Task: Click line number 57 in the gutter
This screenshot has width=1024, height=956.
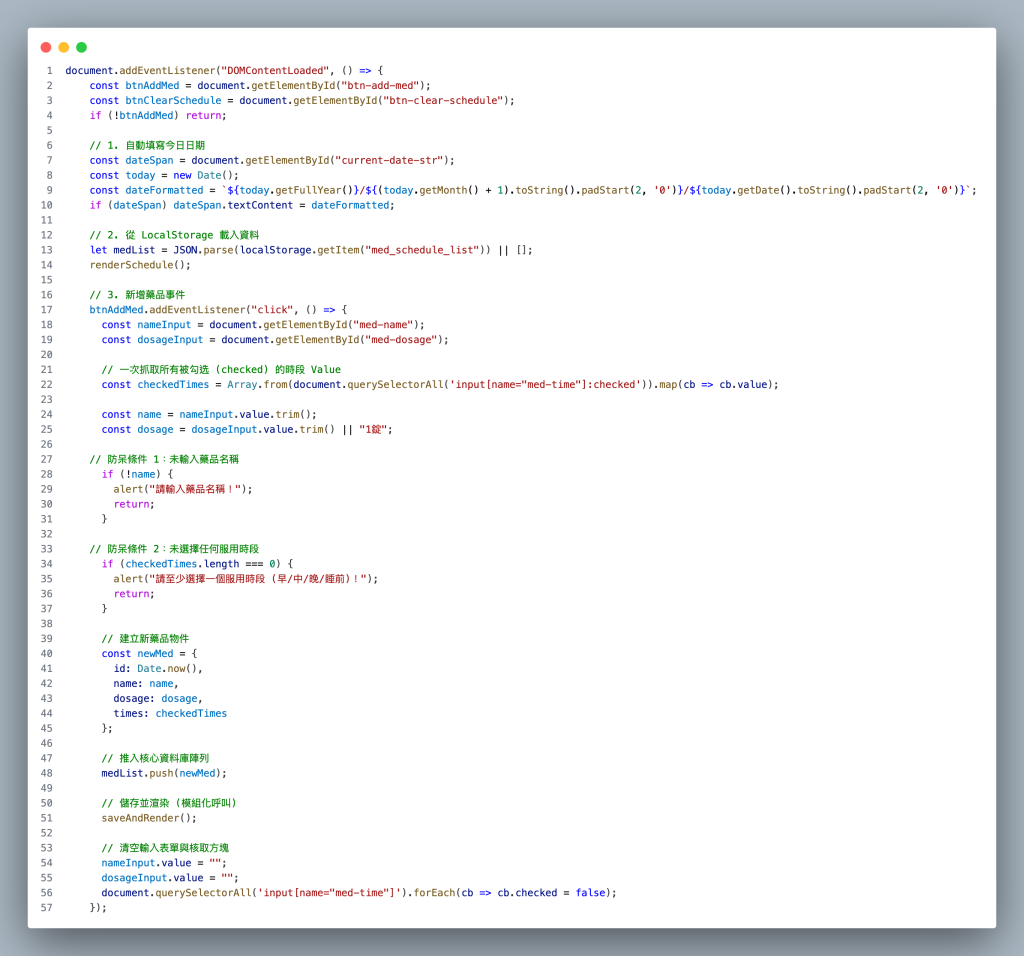Action: (46, 908)
